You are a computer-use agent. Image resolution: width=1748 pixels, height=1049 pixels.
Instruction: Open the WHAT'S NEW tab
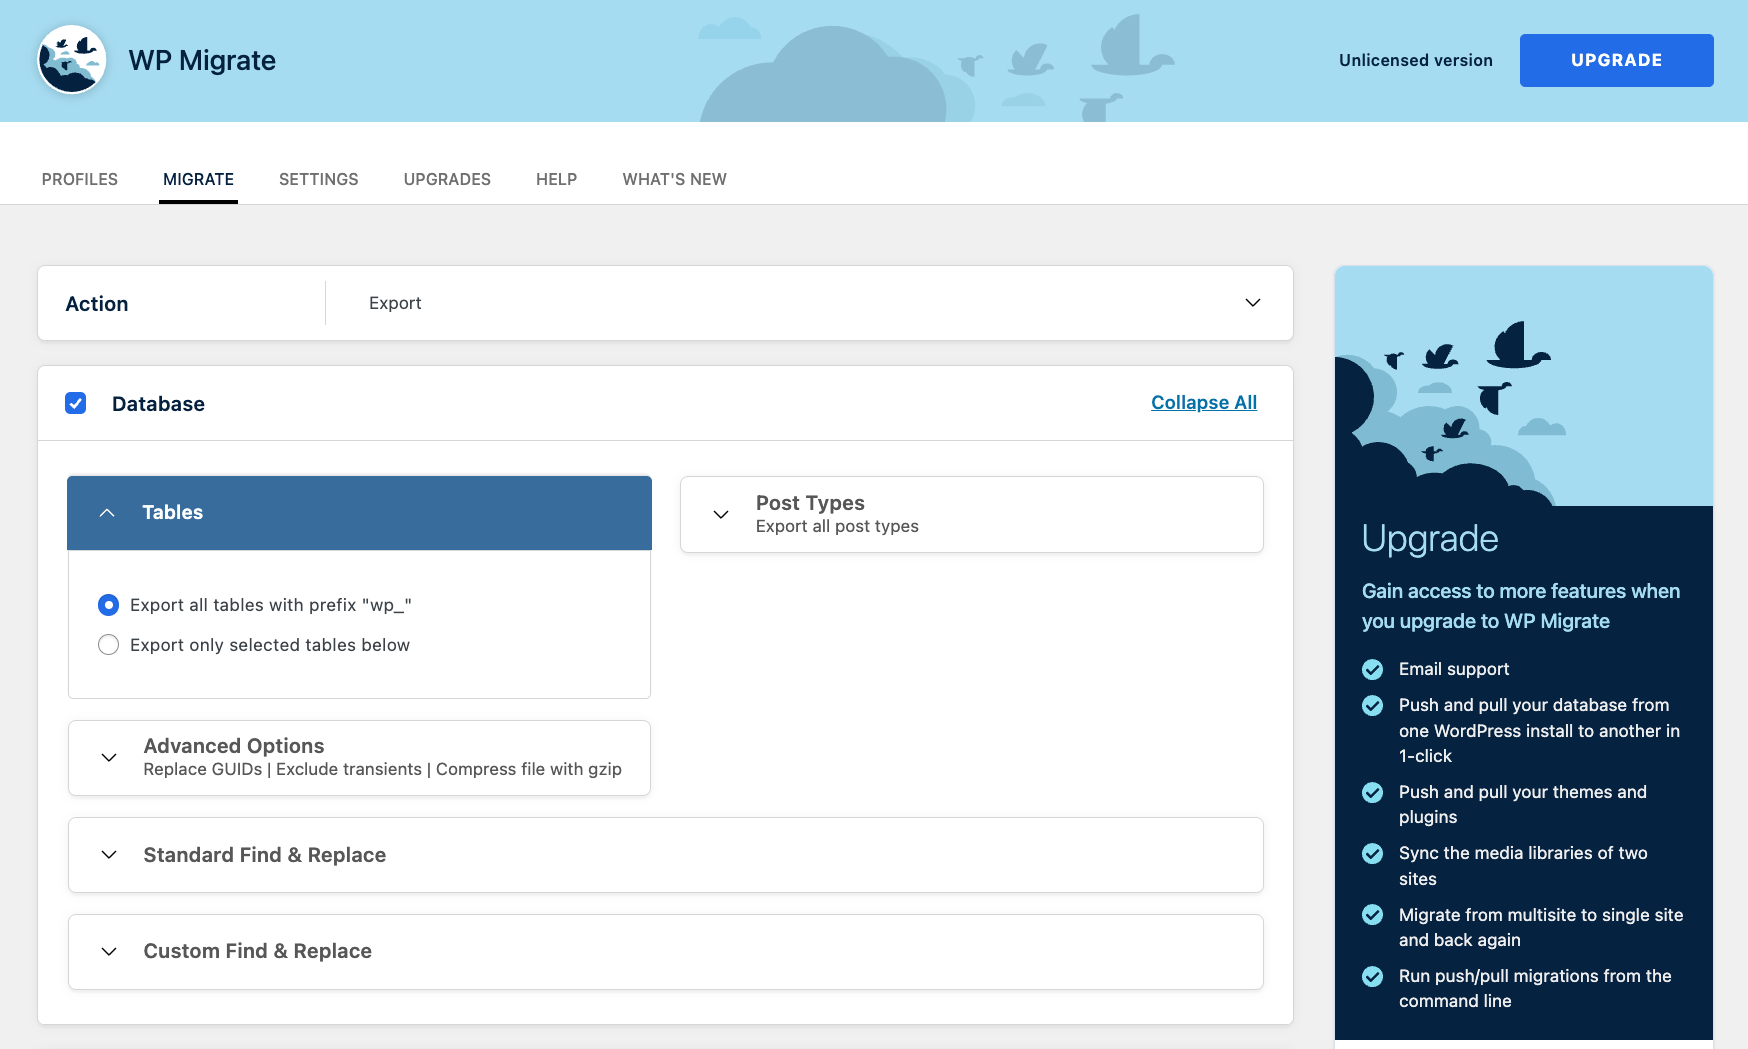click(x=674, y=179)
